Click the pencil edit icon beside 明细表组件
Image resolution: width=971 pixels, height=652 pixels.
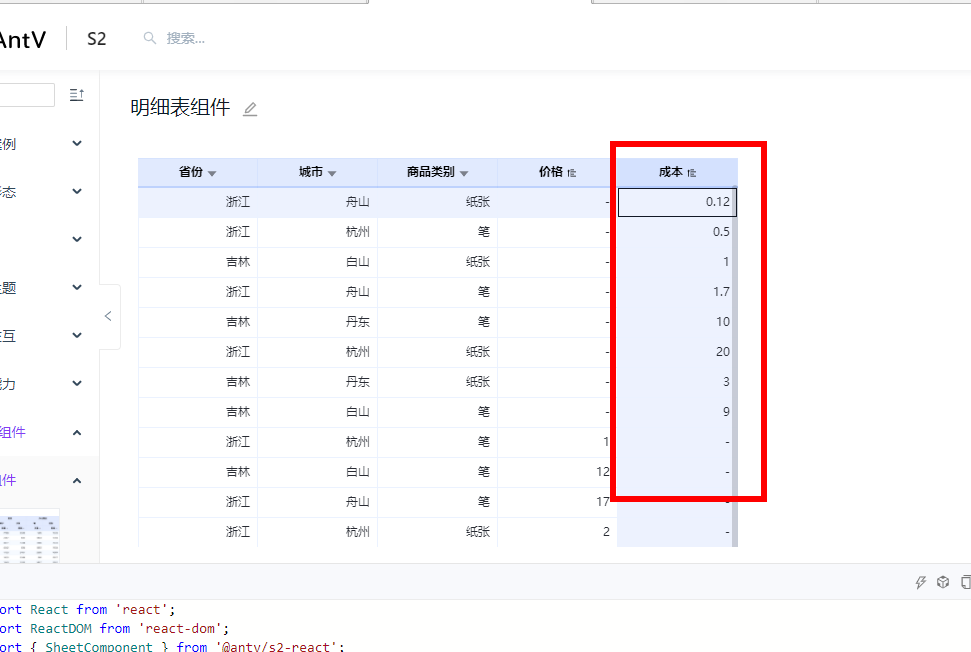coord(250,108)
